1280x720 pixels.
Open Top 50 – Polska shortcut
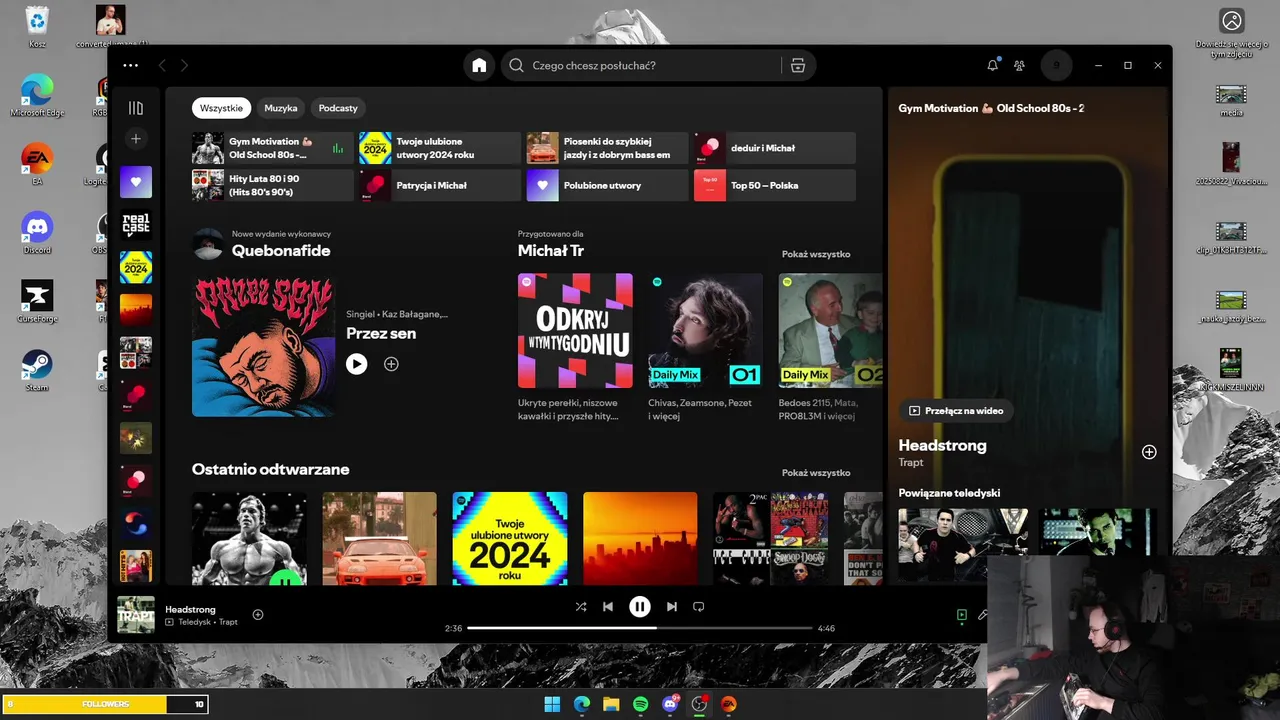pyautogui.click(x=774, y=185)
